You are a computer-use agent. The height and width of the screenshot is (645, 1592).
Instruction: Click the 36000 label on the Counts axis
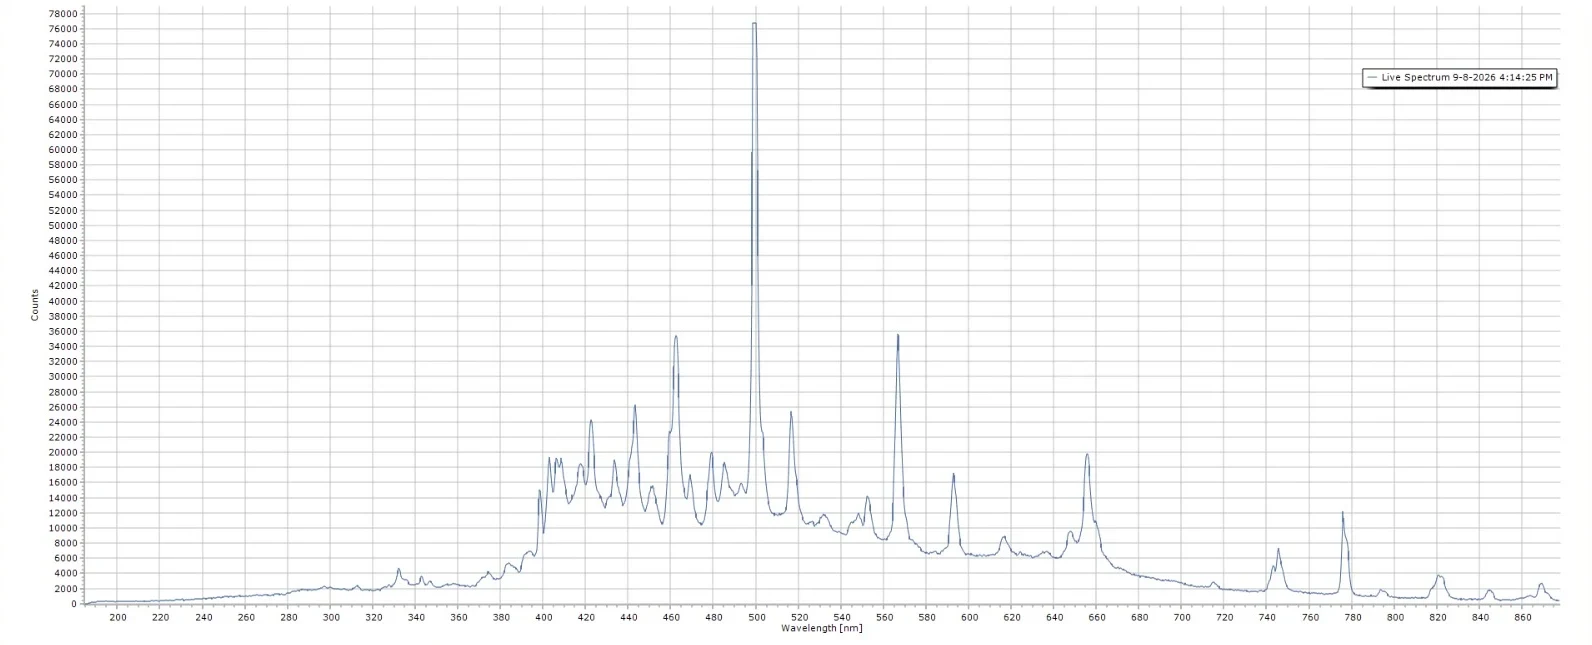pyautogui.click(x=63, y=332)
